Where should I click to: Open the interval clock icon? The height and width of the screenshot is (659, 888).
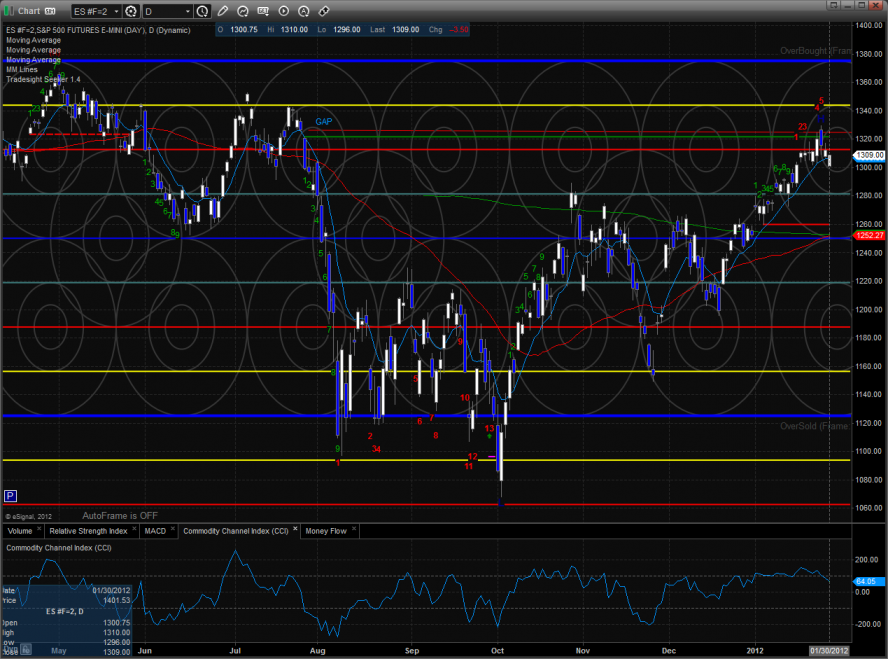point(202,11)
